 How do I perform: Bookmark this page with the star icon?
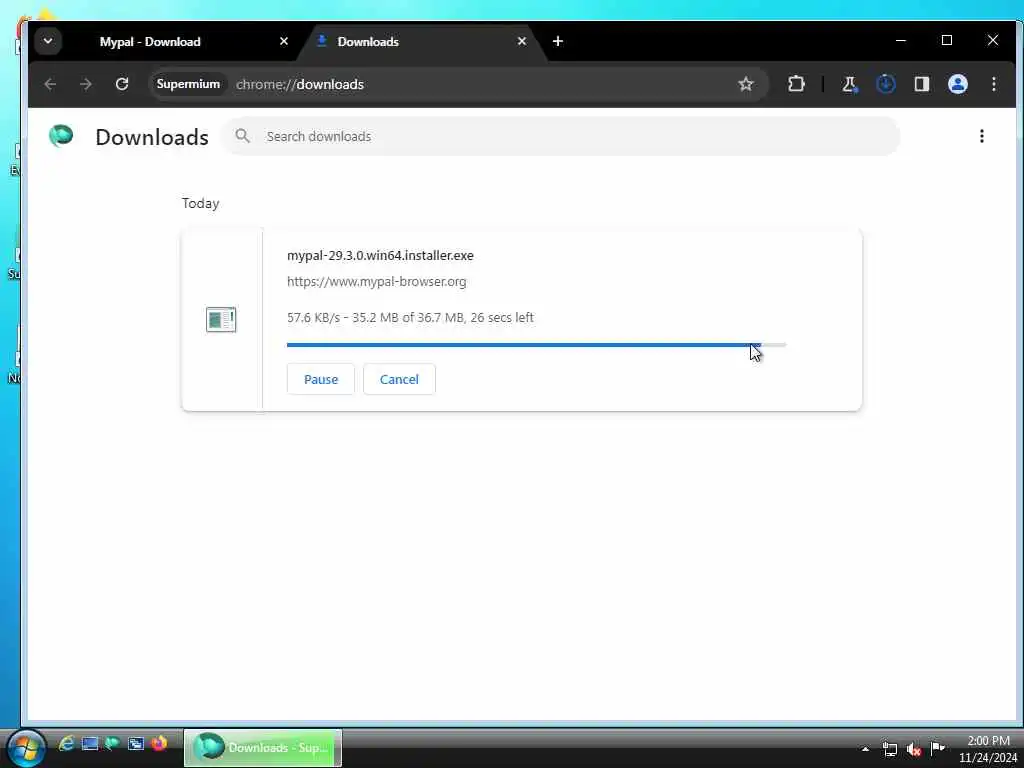click(746, 84)
